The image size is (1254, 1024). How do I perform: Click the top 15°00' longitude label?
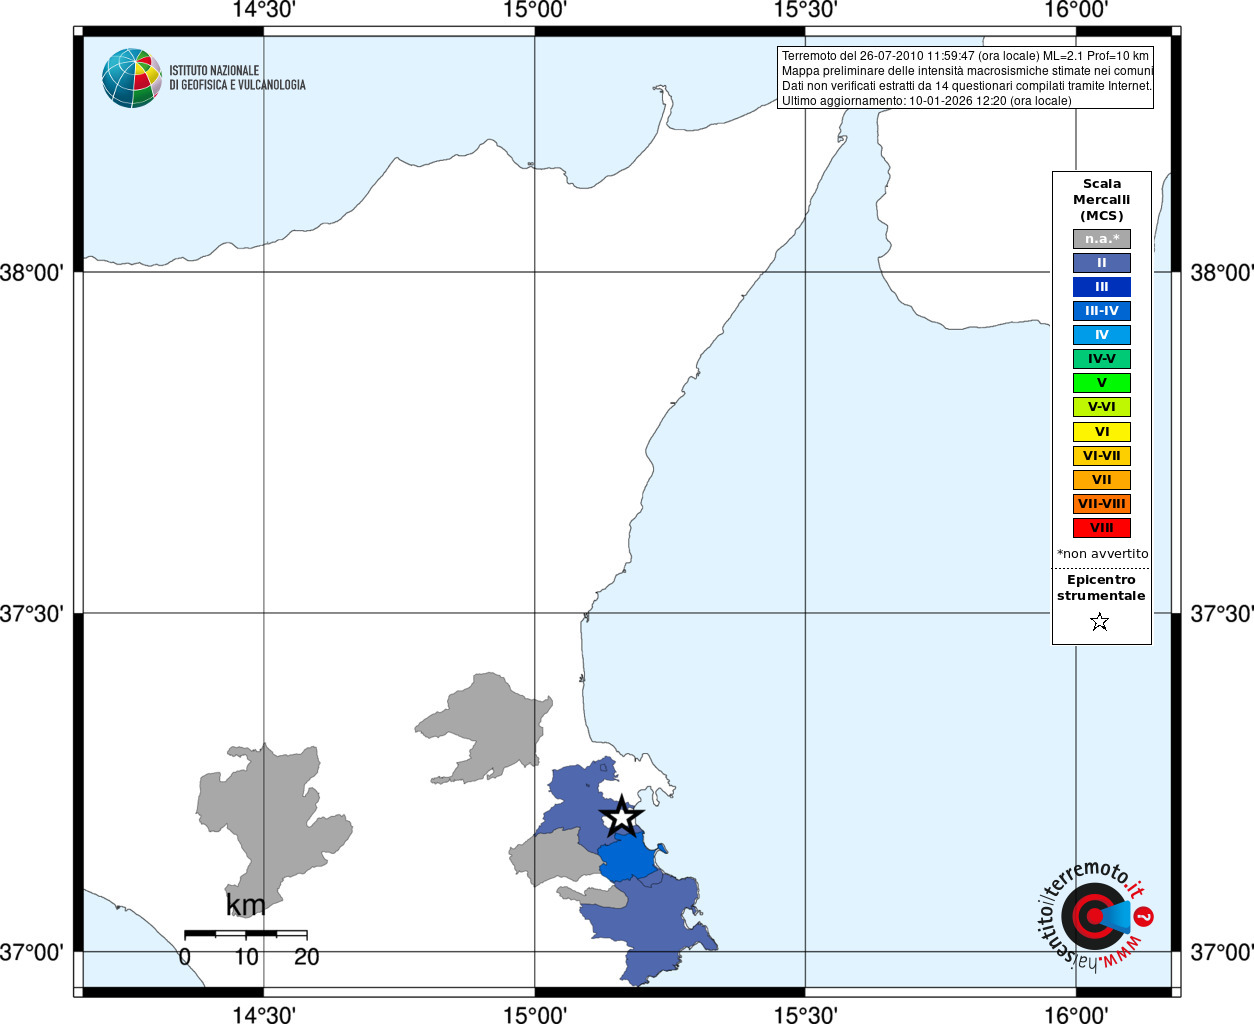click(x=534, y=10)
